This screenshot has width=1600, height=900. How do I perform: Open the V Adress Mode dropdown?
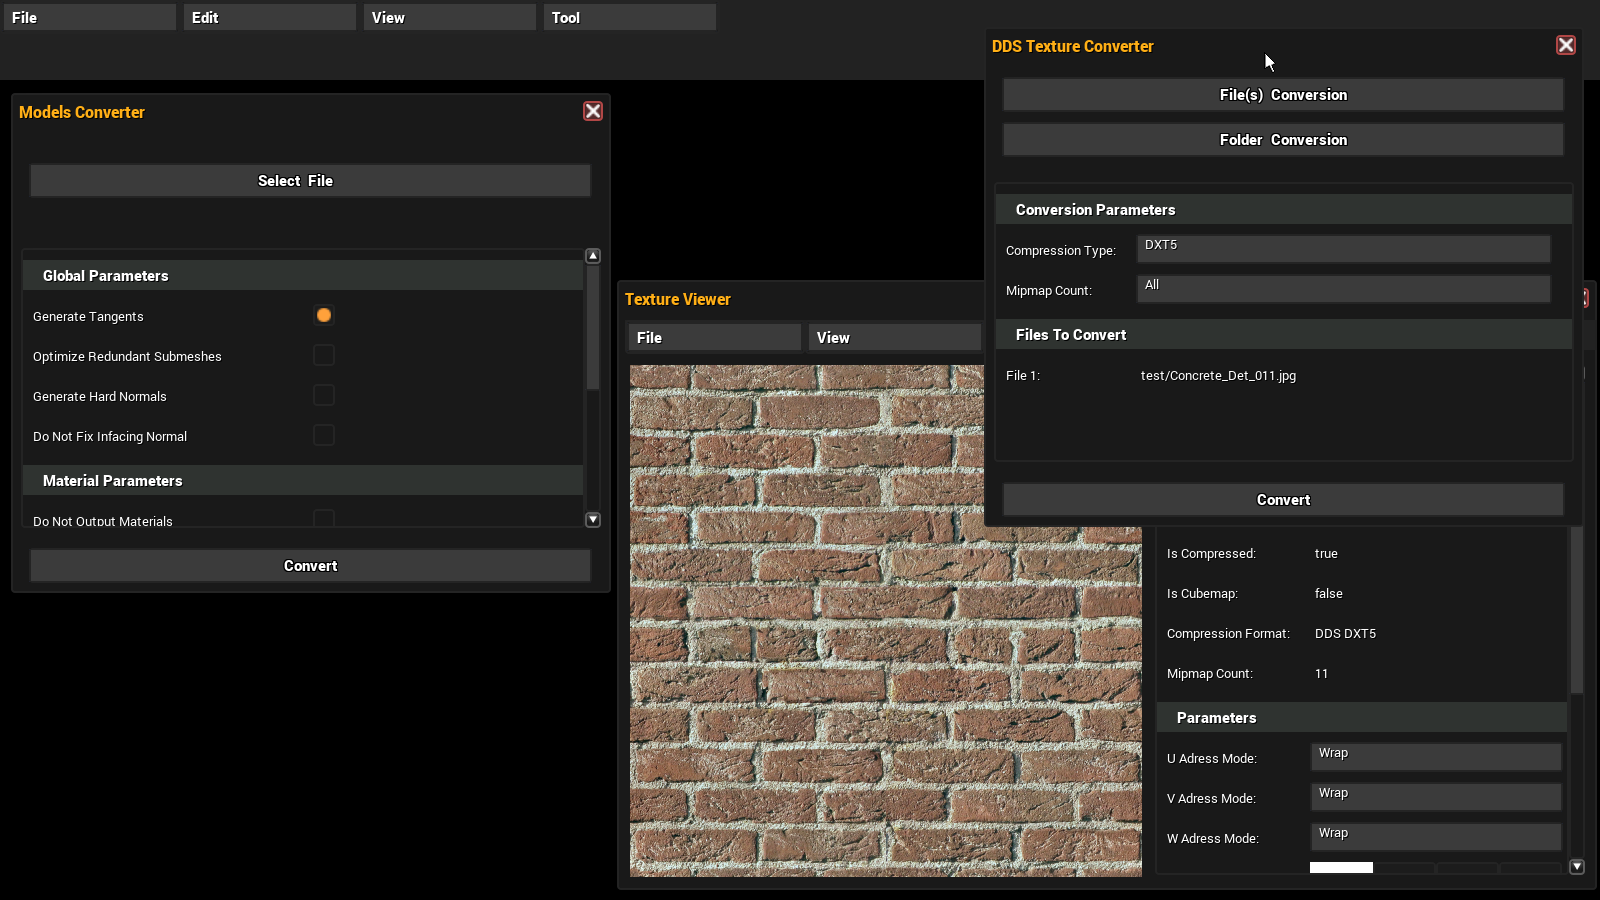[x=1436, y=797]
